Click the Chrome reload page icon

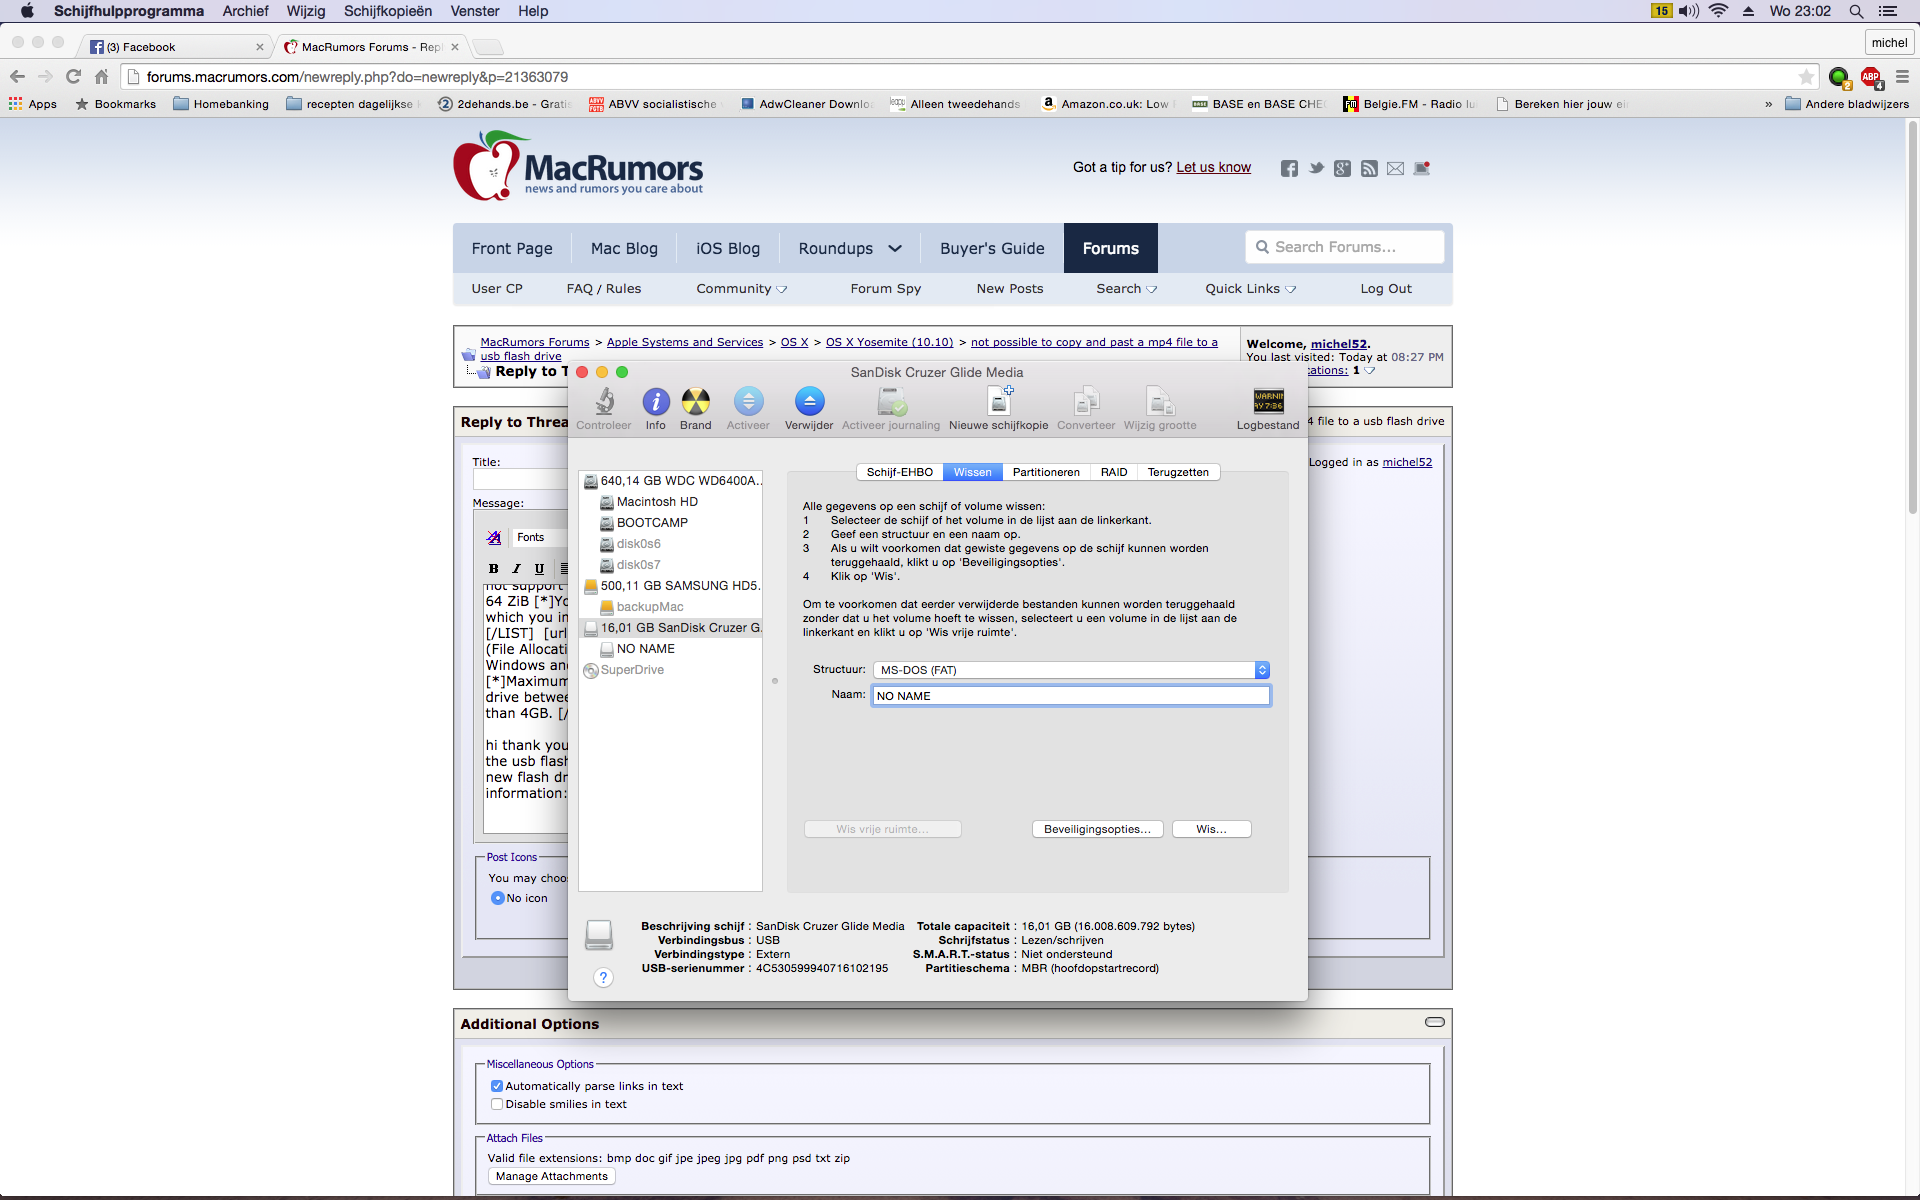click(x=73, y=77)
